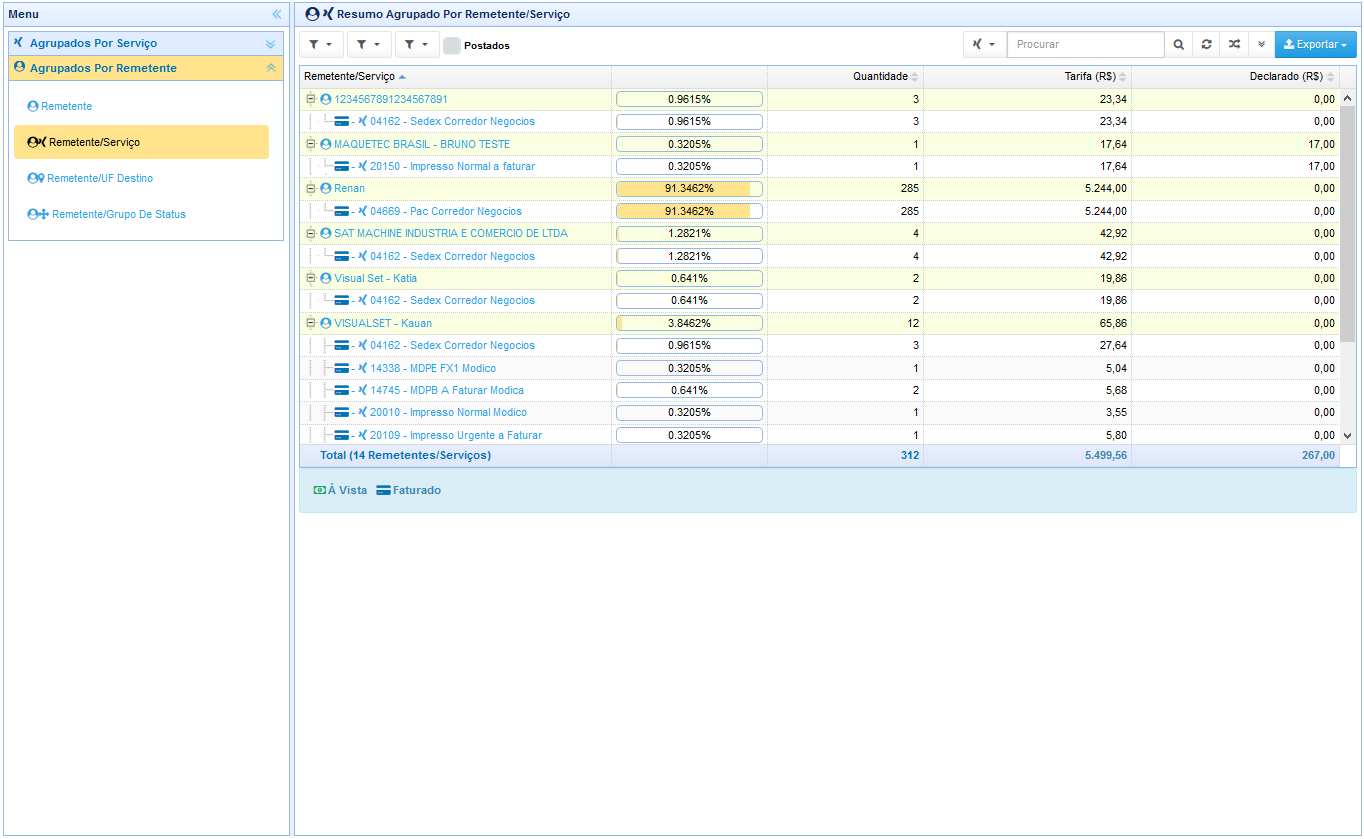1364x839 pixels.
Task: Sort by Tarifa (R$) column sort arrows
Action: tap(1123, 77)
